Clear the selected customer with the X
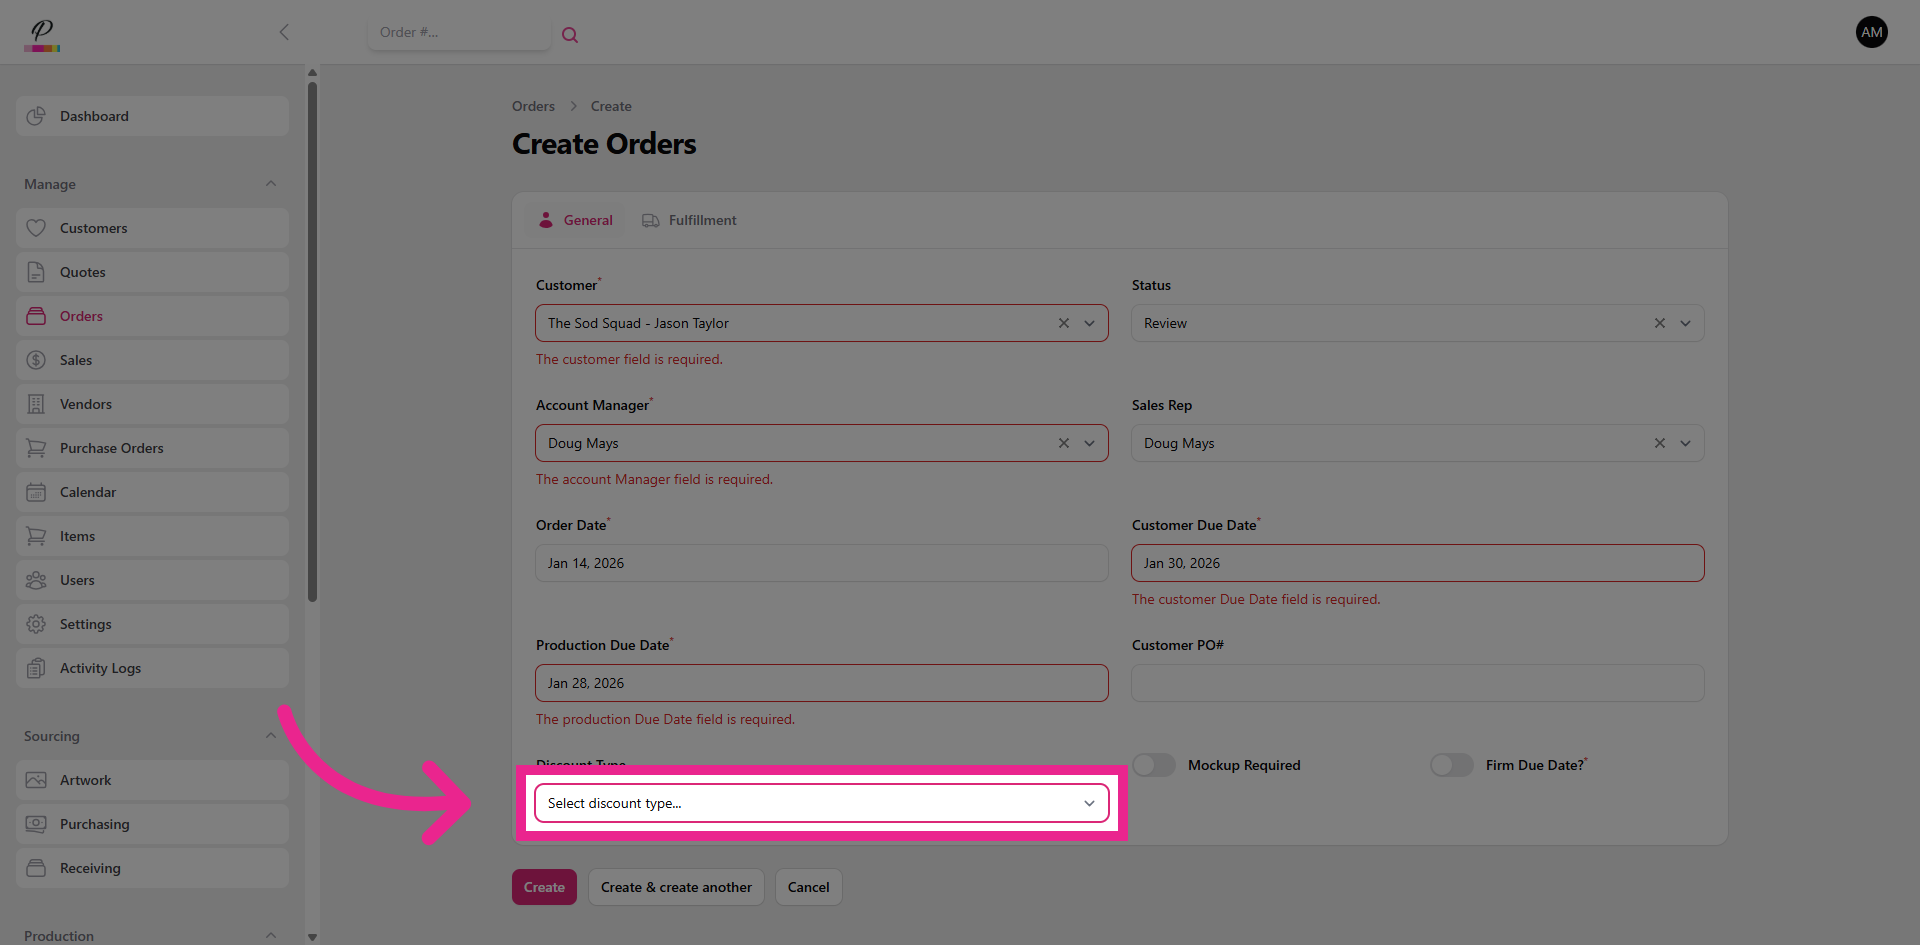The image size is (1920, 945). (x=1063, y=323)
